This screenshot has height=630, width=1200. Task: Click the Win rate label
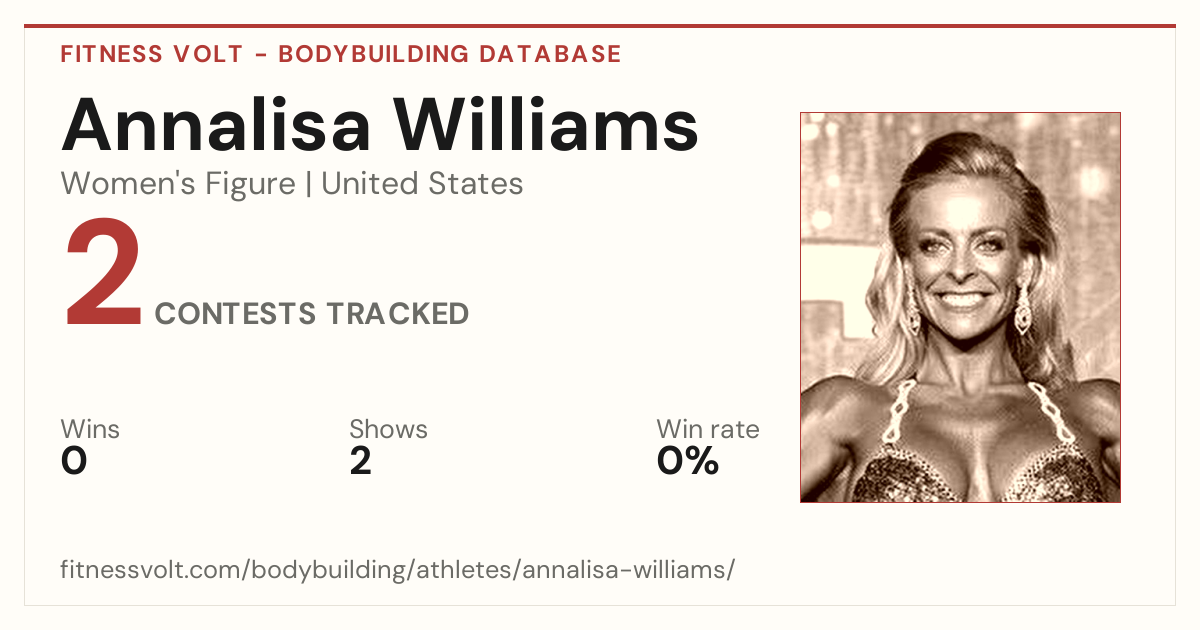tap(708, 429)
